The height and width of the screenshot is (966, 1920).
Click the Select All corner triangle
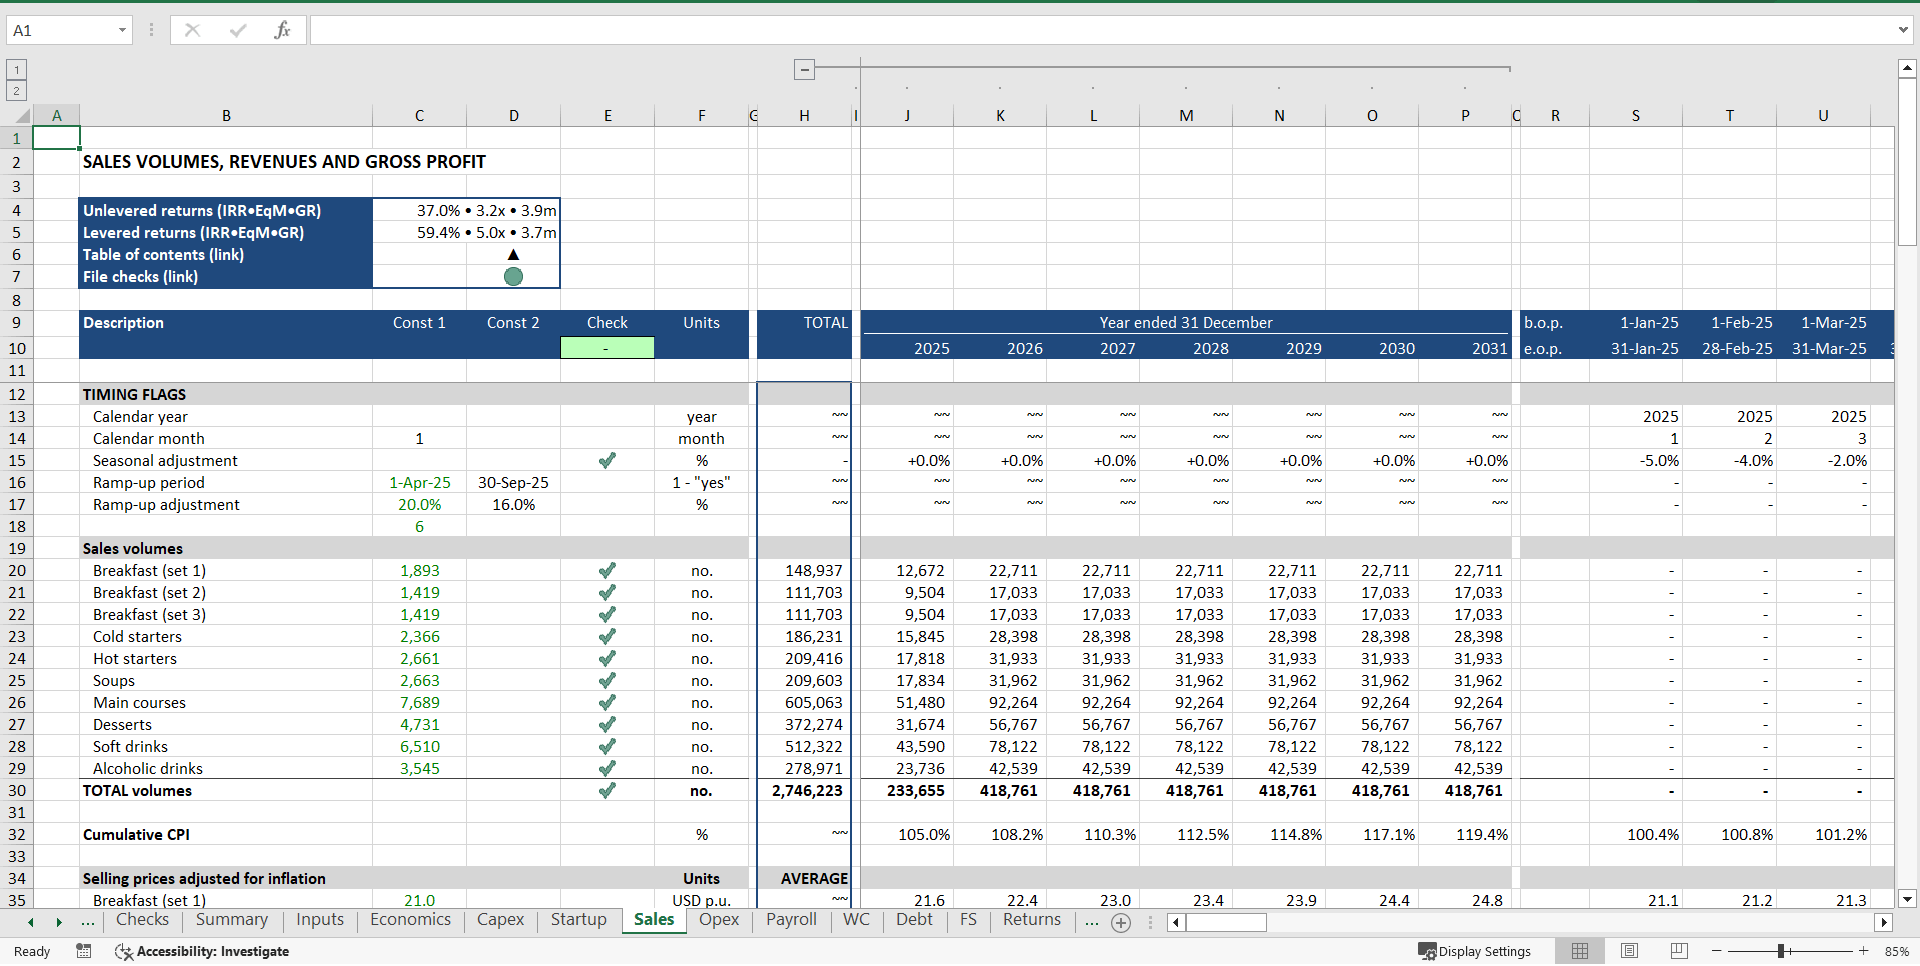tap(22, 116)
